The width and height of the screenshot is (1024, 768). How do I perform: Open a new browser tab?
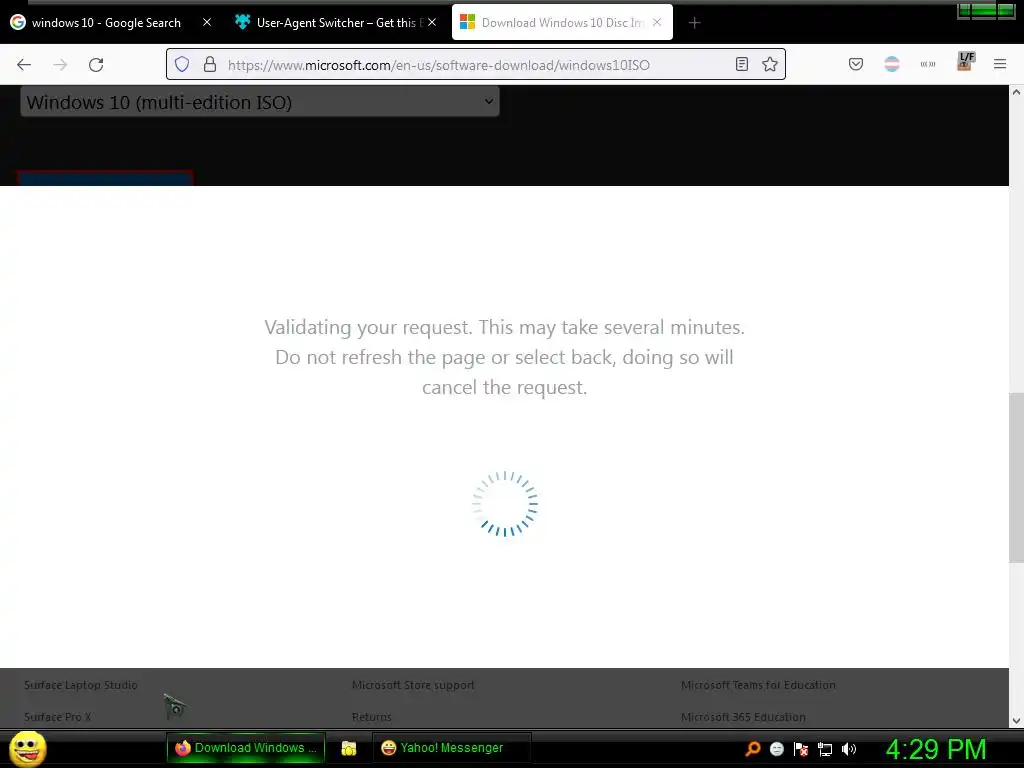(x=694, y=23)
